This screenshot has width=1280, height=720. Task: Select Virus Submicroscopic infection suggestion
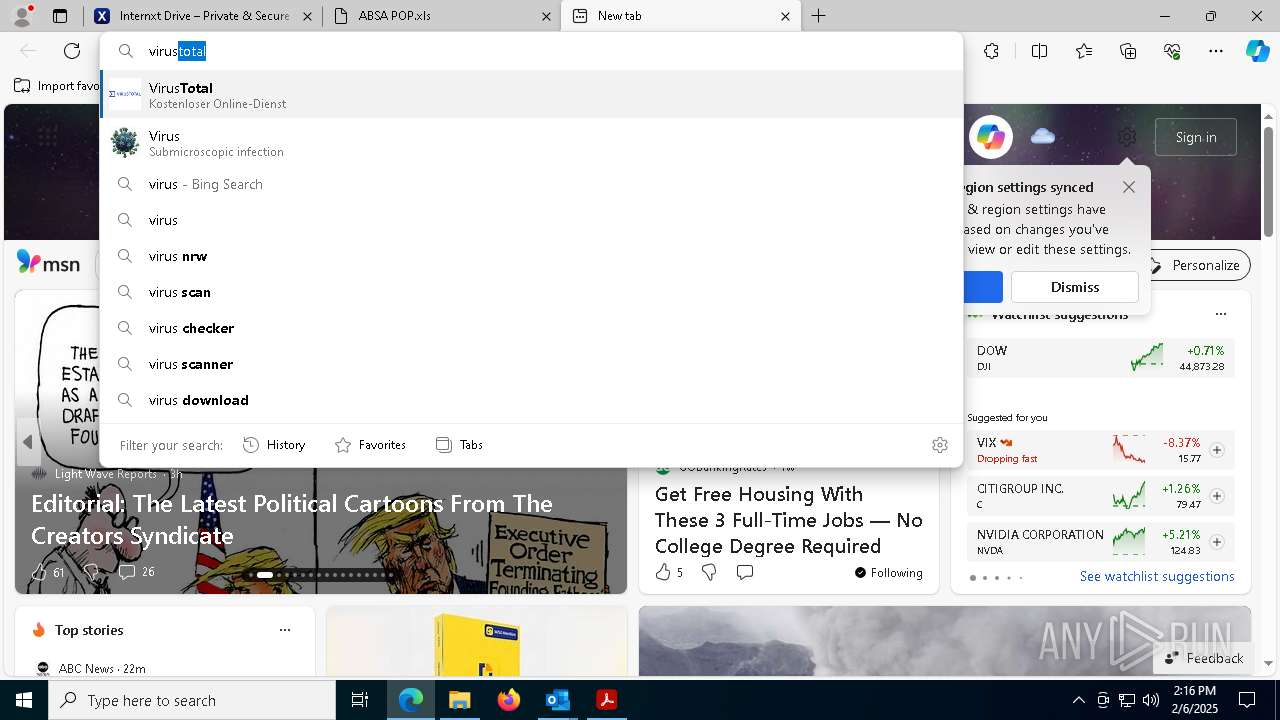(x=531, y=143)
